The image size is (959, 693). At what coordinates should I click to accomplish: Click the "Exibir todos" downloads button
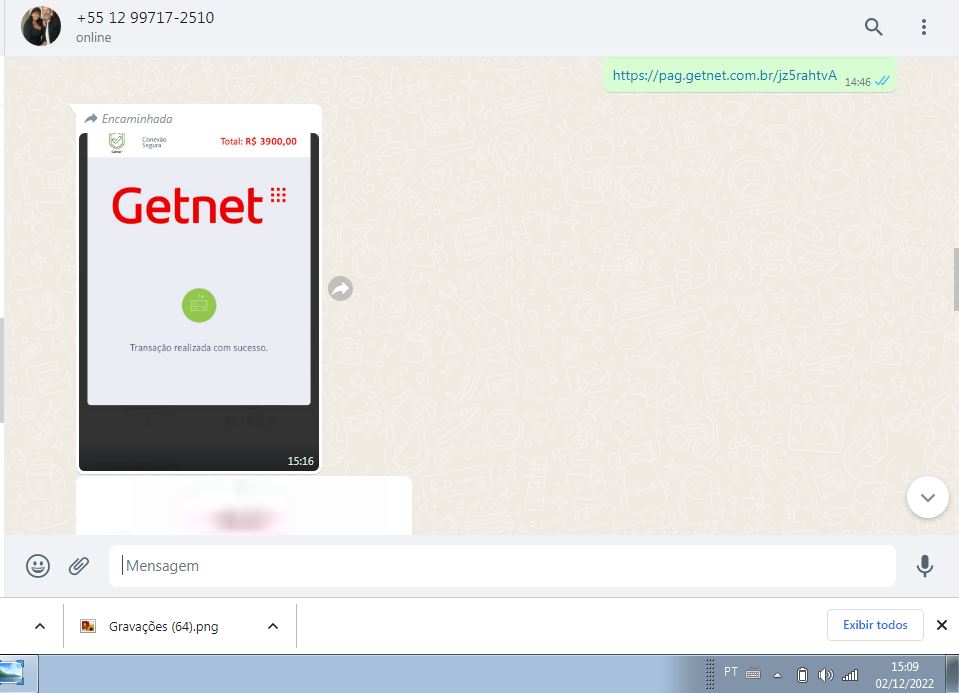(875, 625)
